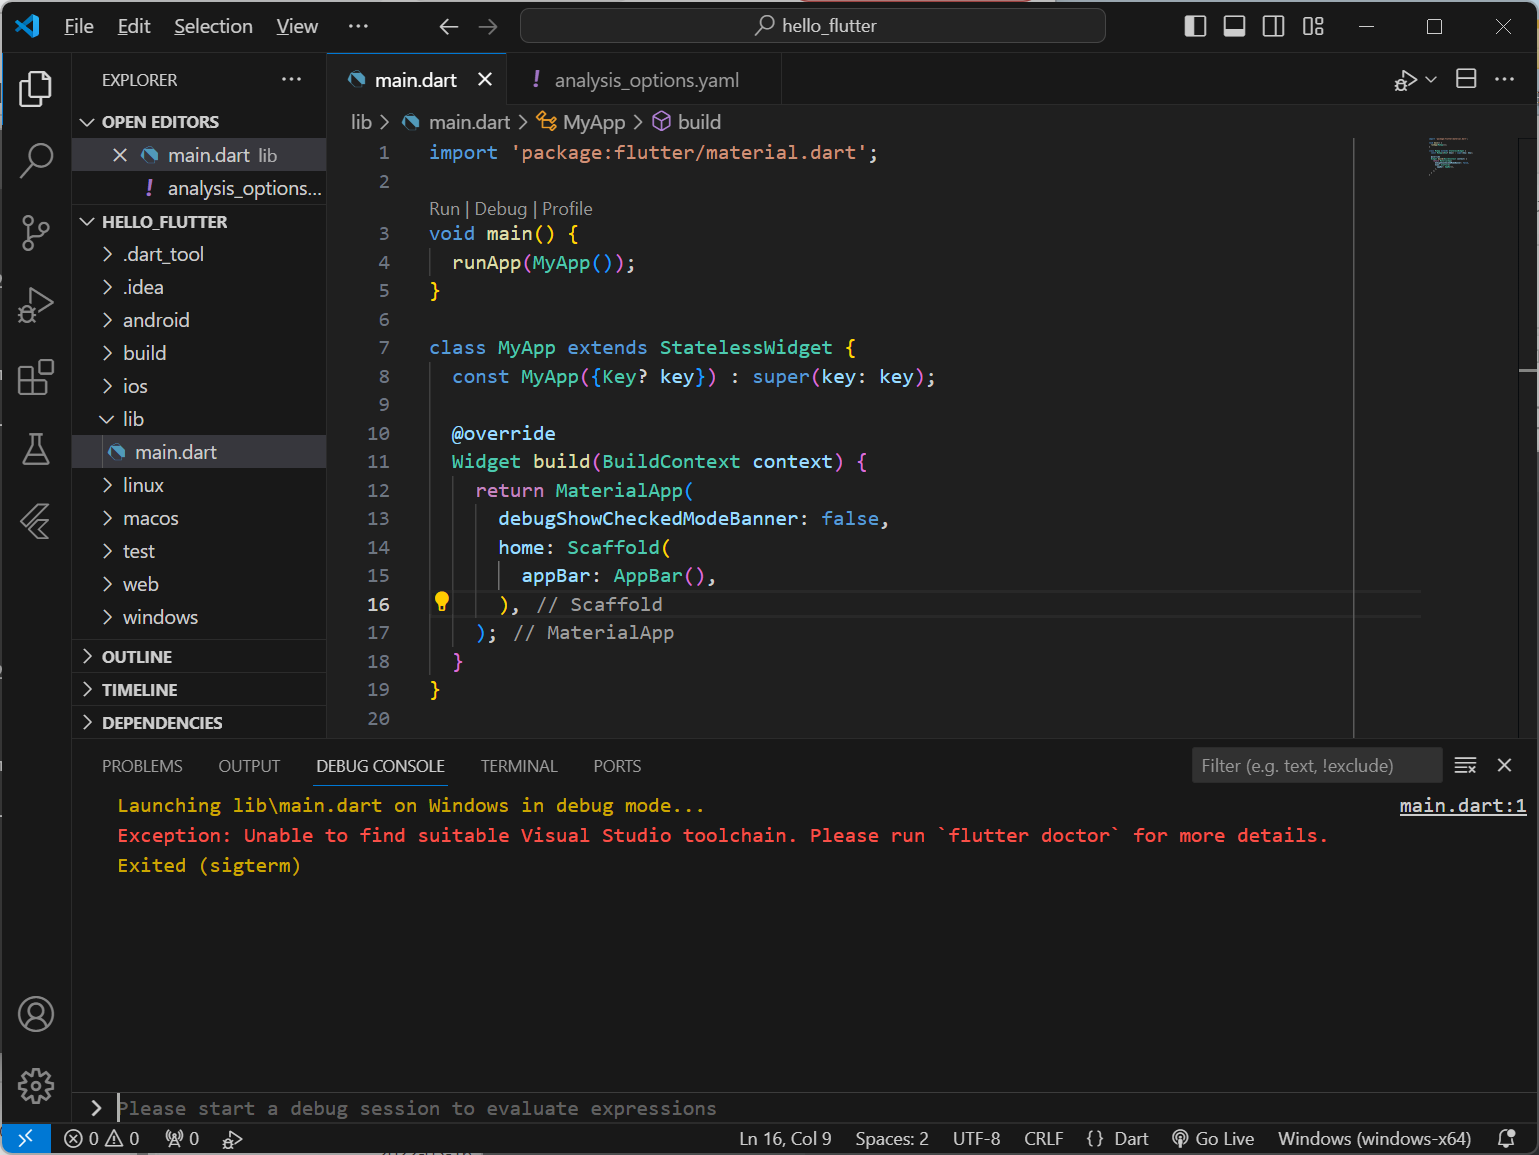This screenshot has height=1155, width=1539.
Task: Click Ln 16, Col 9 cursor position
Action: [x=785, y=1138]
